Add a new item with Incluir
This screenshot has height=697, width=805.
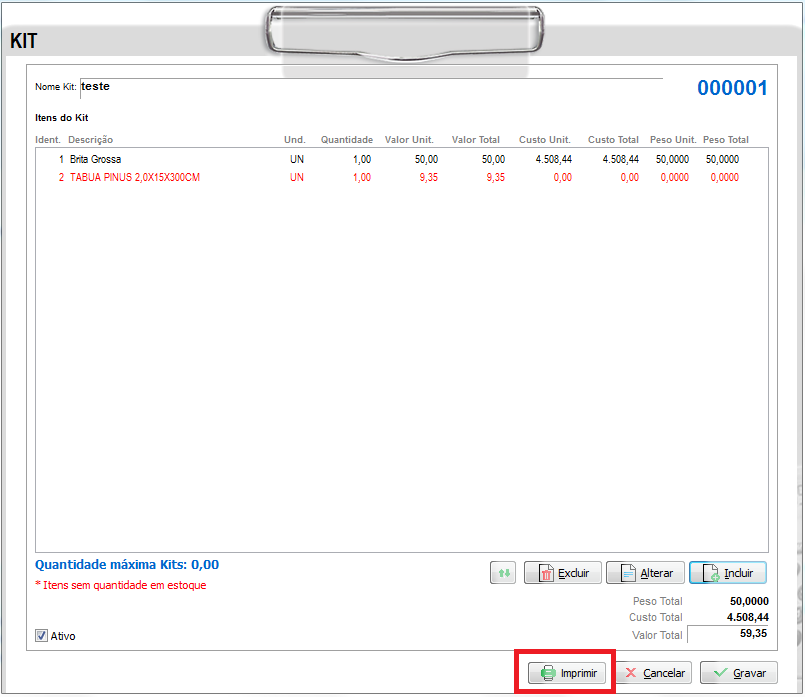pos(727,573)
